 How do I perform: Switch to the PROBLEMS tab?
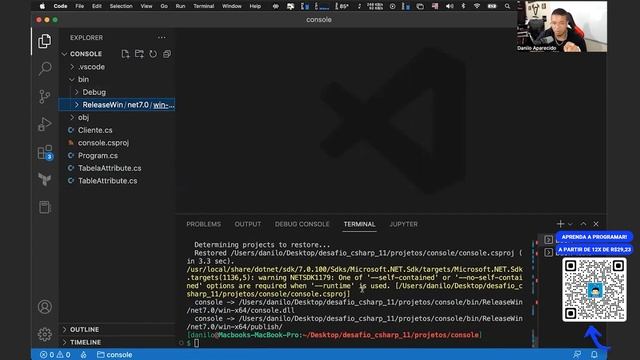(x=203, y=224)
